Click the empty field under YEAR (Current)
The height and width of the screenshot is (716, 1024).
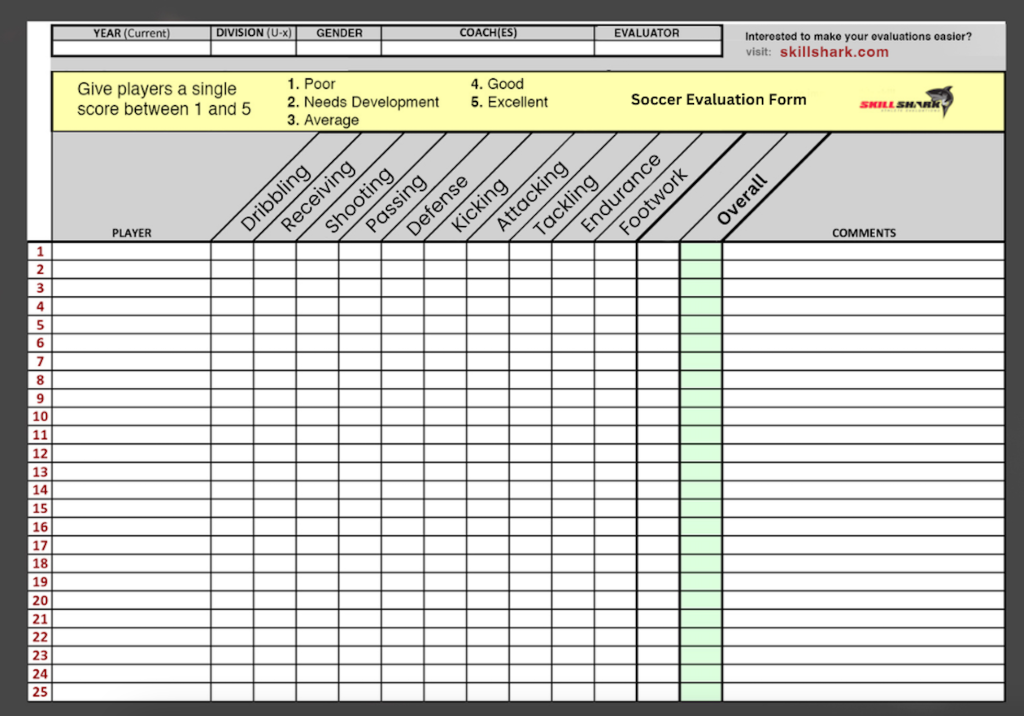click(131, 48)
